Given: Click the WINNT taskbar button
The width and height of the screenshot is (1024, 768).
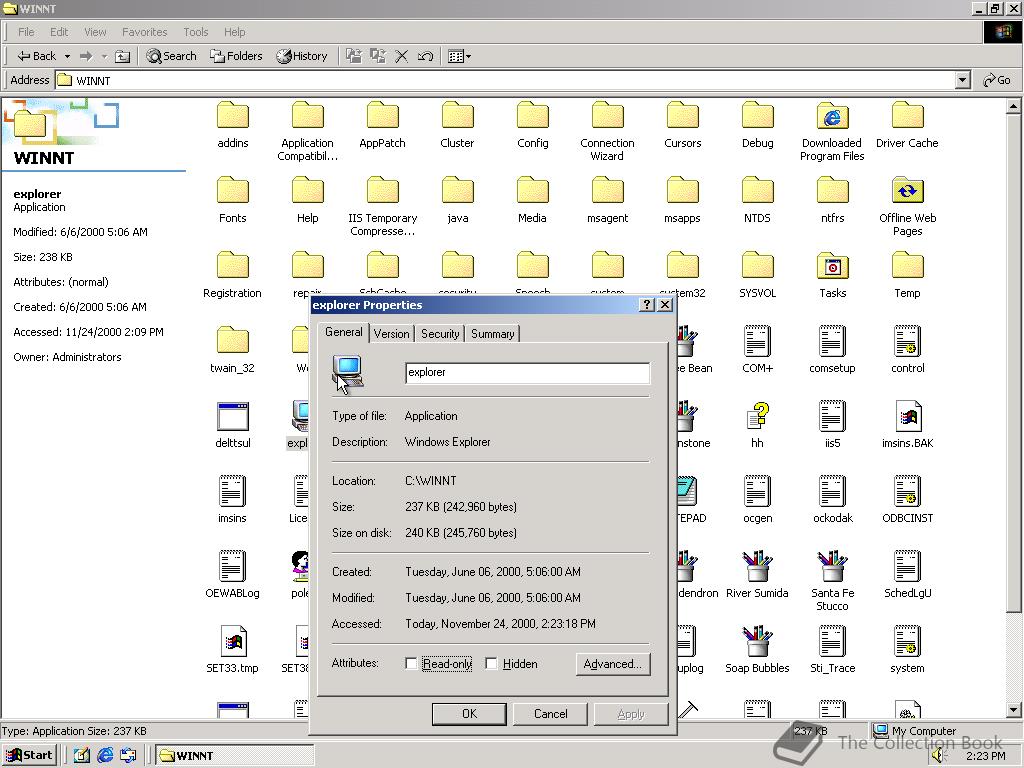Looking at the screenshot, I should (234, 756).
